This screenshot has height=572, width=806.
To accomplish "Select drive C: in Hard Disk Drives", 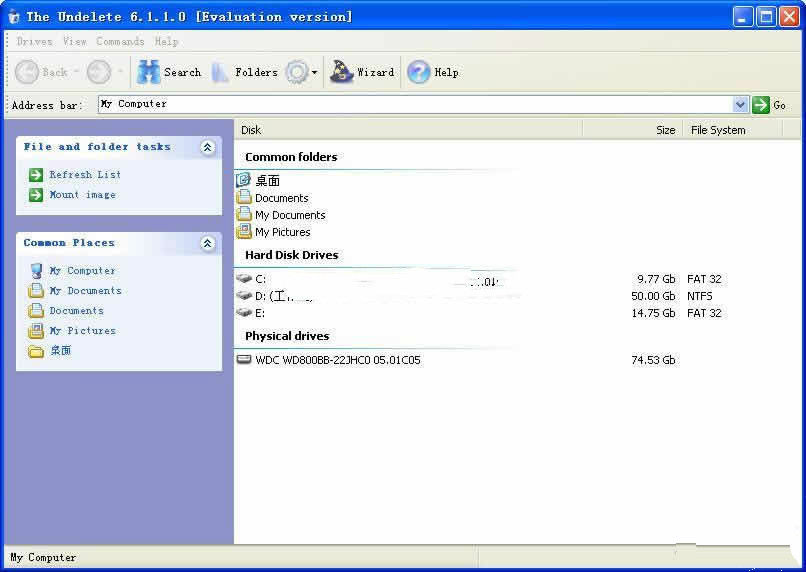I will (x=260, y=279).
